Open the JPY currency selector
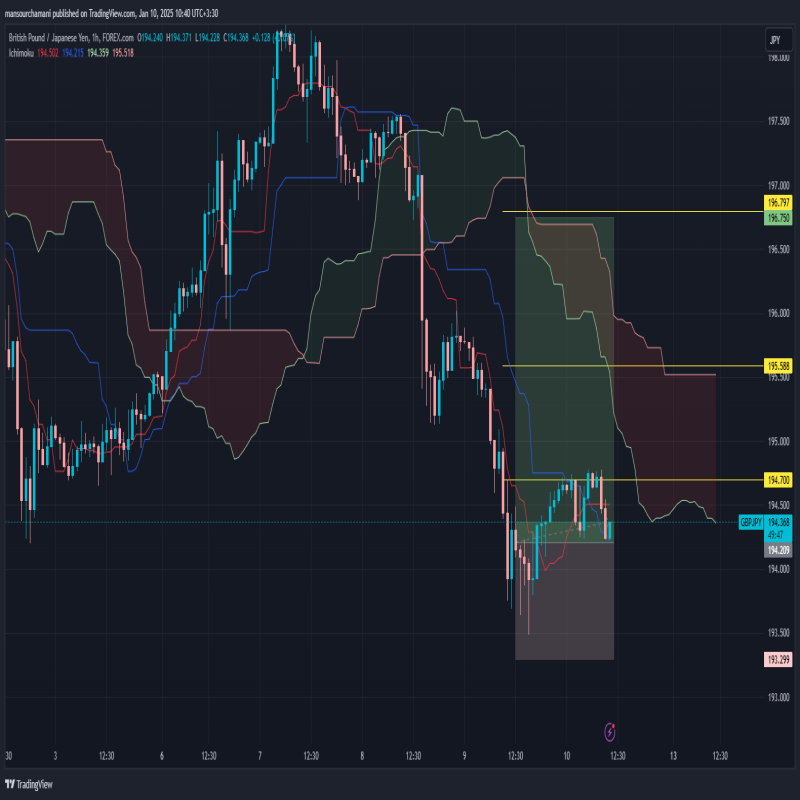The image size is (800, 800). pos(774,40)
